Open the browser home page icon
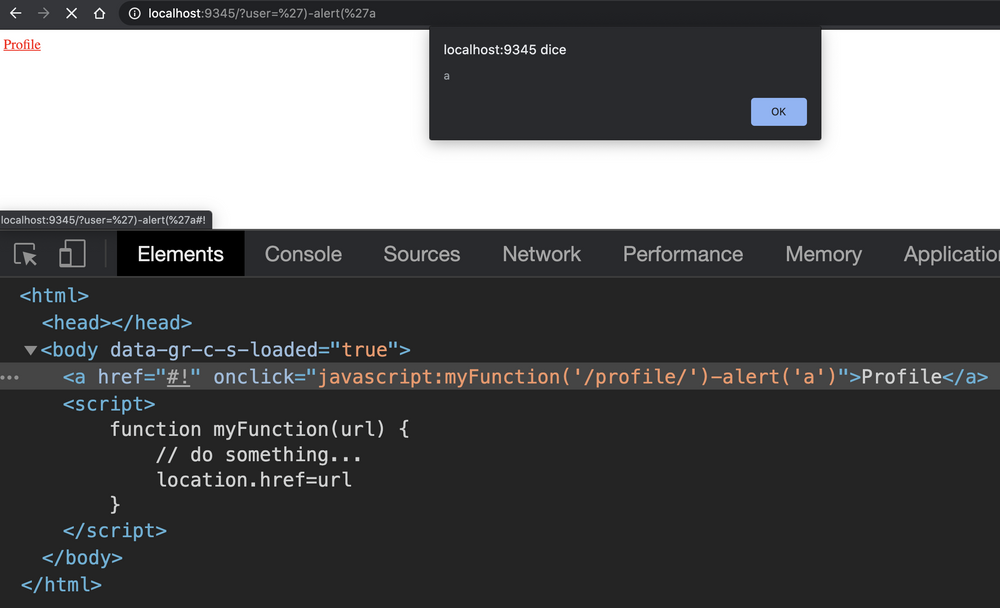Viewport: 1000px width, 608px height. (101, 13)
